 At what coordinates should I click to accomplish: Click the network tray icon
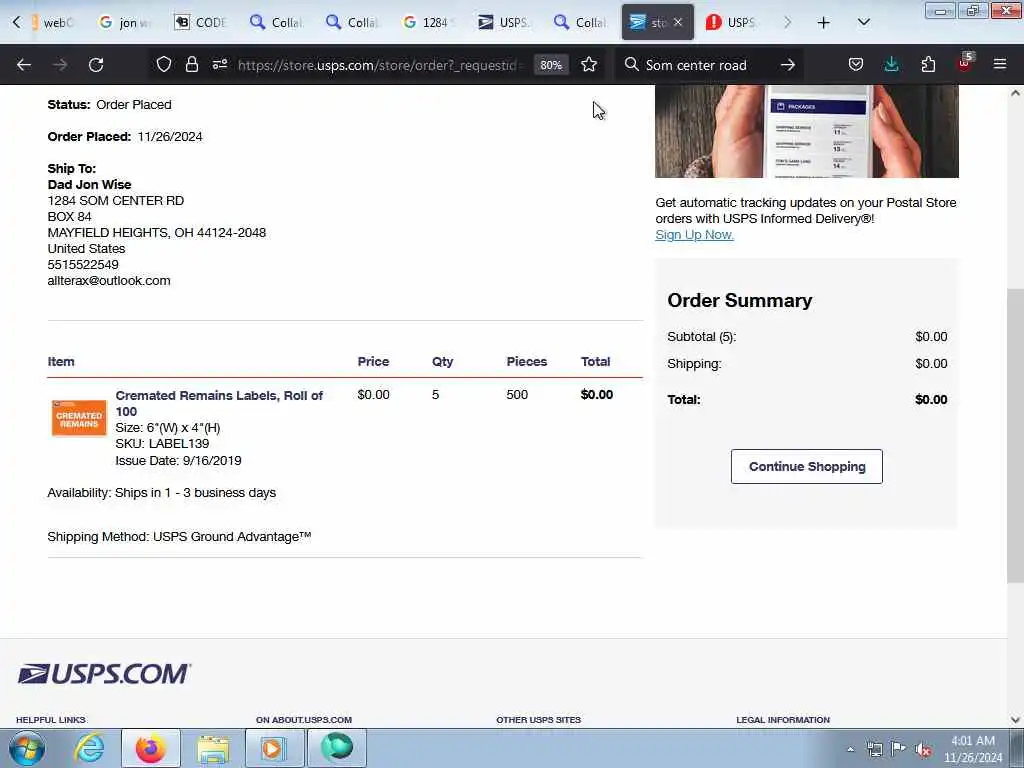(874, 750)
